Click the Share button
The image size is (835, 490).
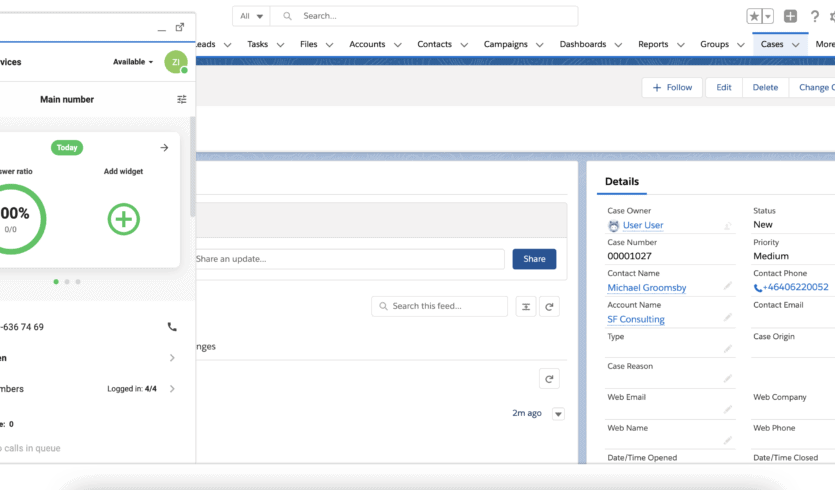534,259
